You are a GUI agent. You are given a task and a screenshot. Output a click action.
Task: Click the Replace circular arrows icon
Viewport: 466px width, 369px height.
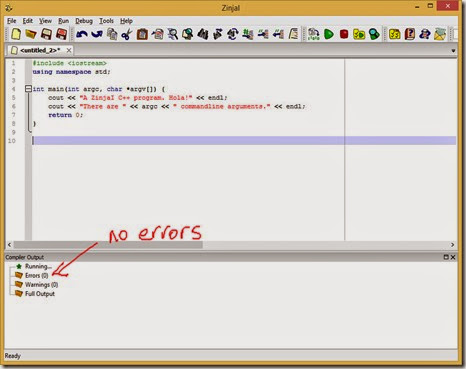click(233, 34)
